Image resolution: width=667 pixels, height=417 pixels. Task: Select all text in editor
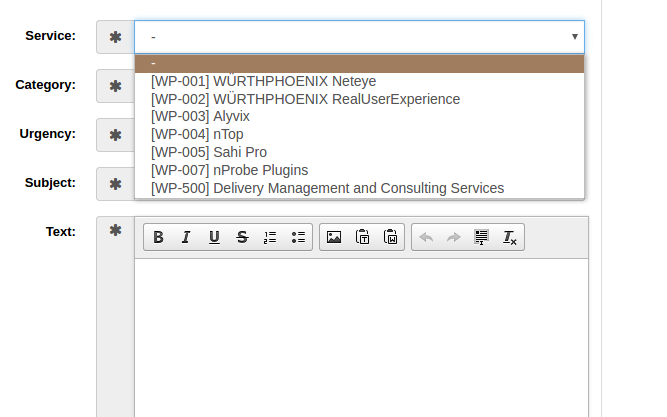(482, 237)
